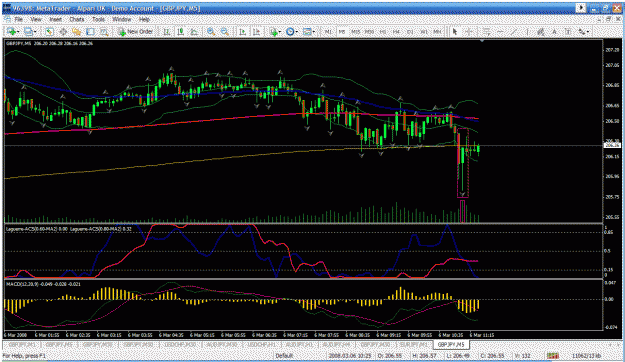This screenshot has height=362, width=625.
Task: Click the Default profile status entry
Action: click(x=284, y=355)
